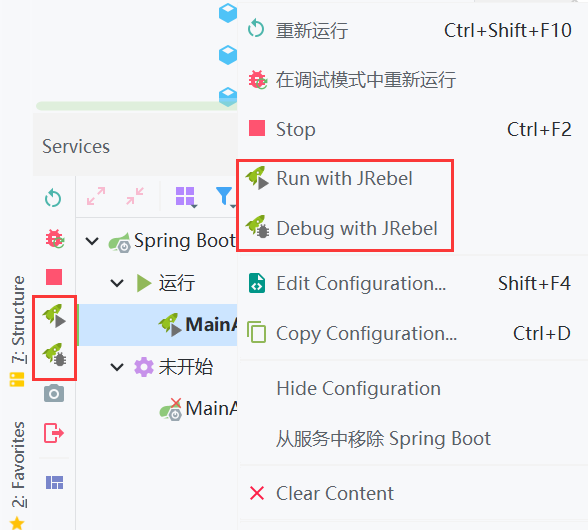Select Run with JRebel menu item
The image size is (588, 530).
coord(345,179)
